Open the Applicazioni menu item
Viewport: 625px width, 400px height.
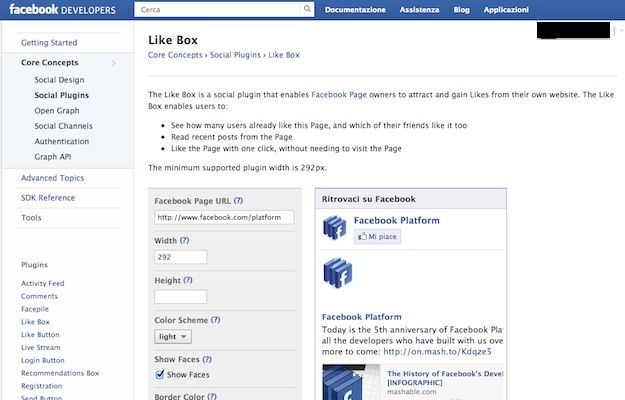click(506, 10)
